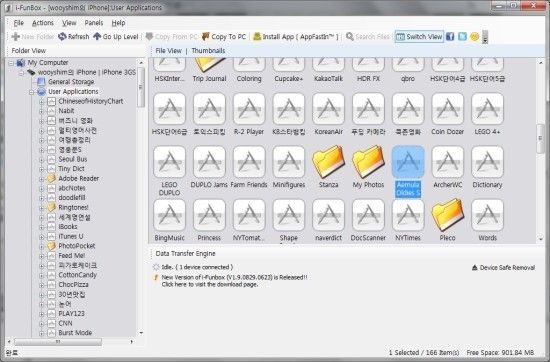Select the R-2 Player app icon
This screenshot has width=550, height=362.
pos(249,109)
